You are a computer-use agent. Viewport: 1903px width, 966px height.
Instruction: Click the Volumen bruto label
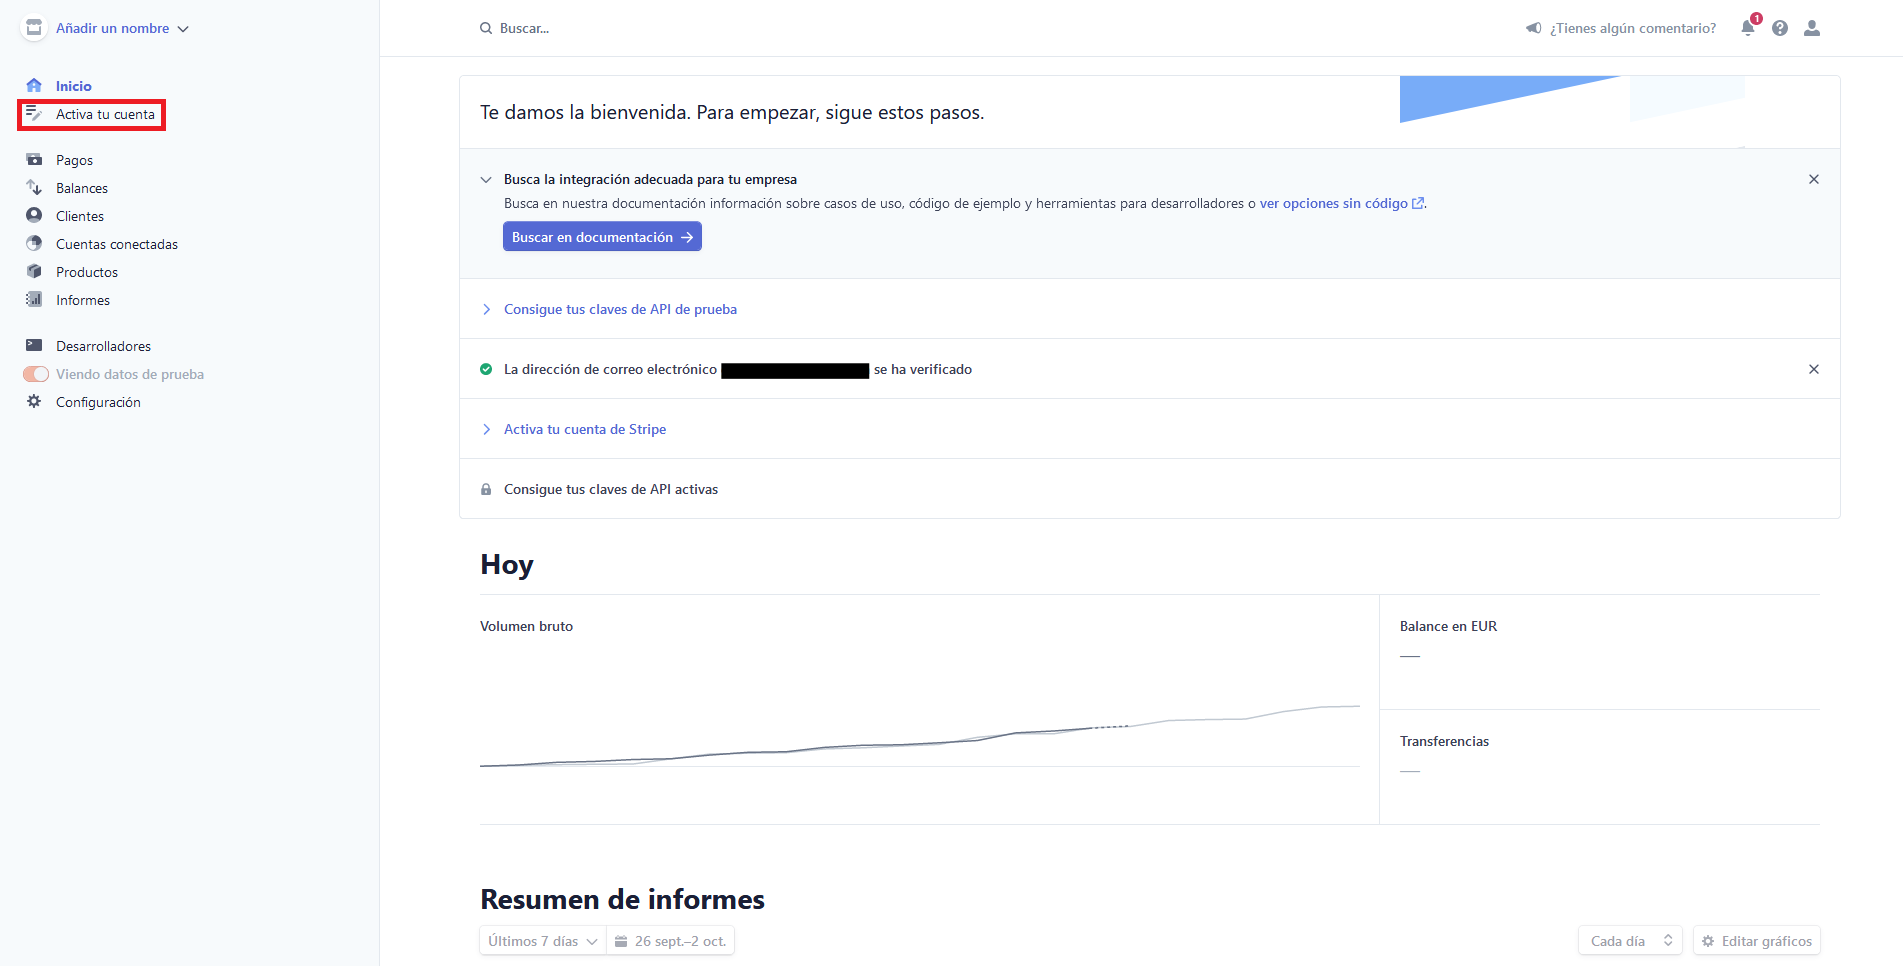tap(526, 626)
